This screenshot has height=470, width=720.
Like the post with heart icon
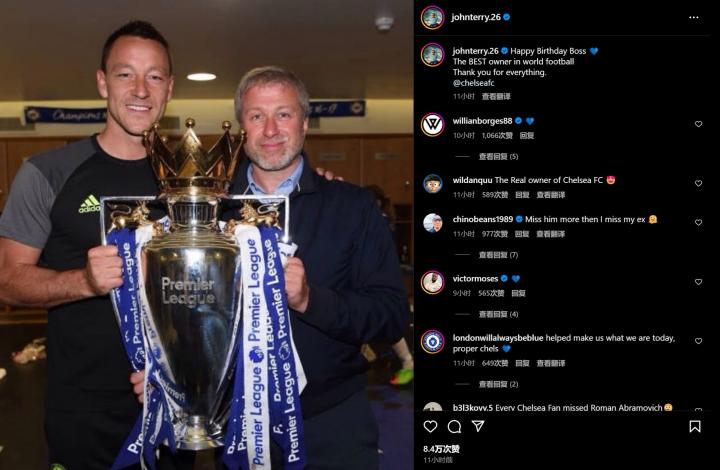(x=430, y=426)
